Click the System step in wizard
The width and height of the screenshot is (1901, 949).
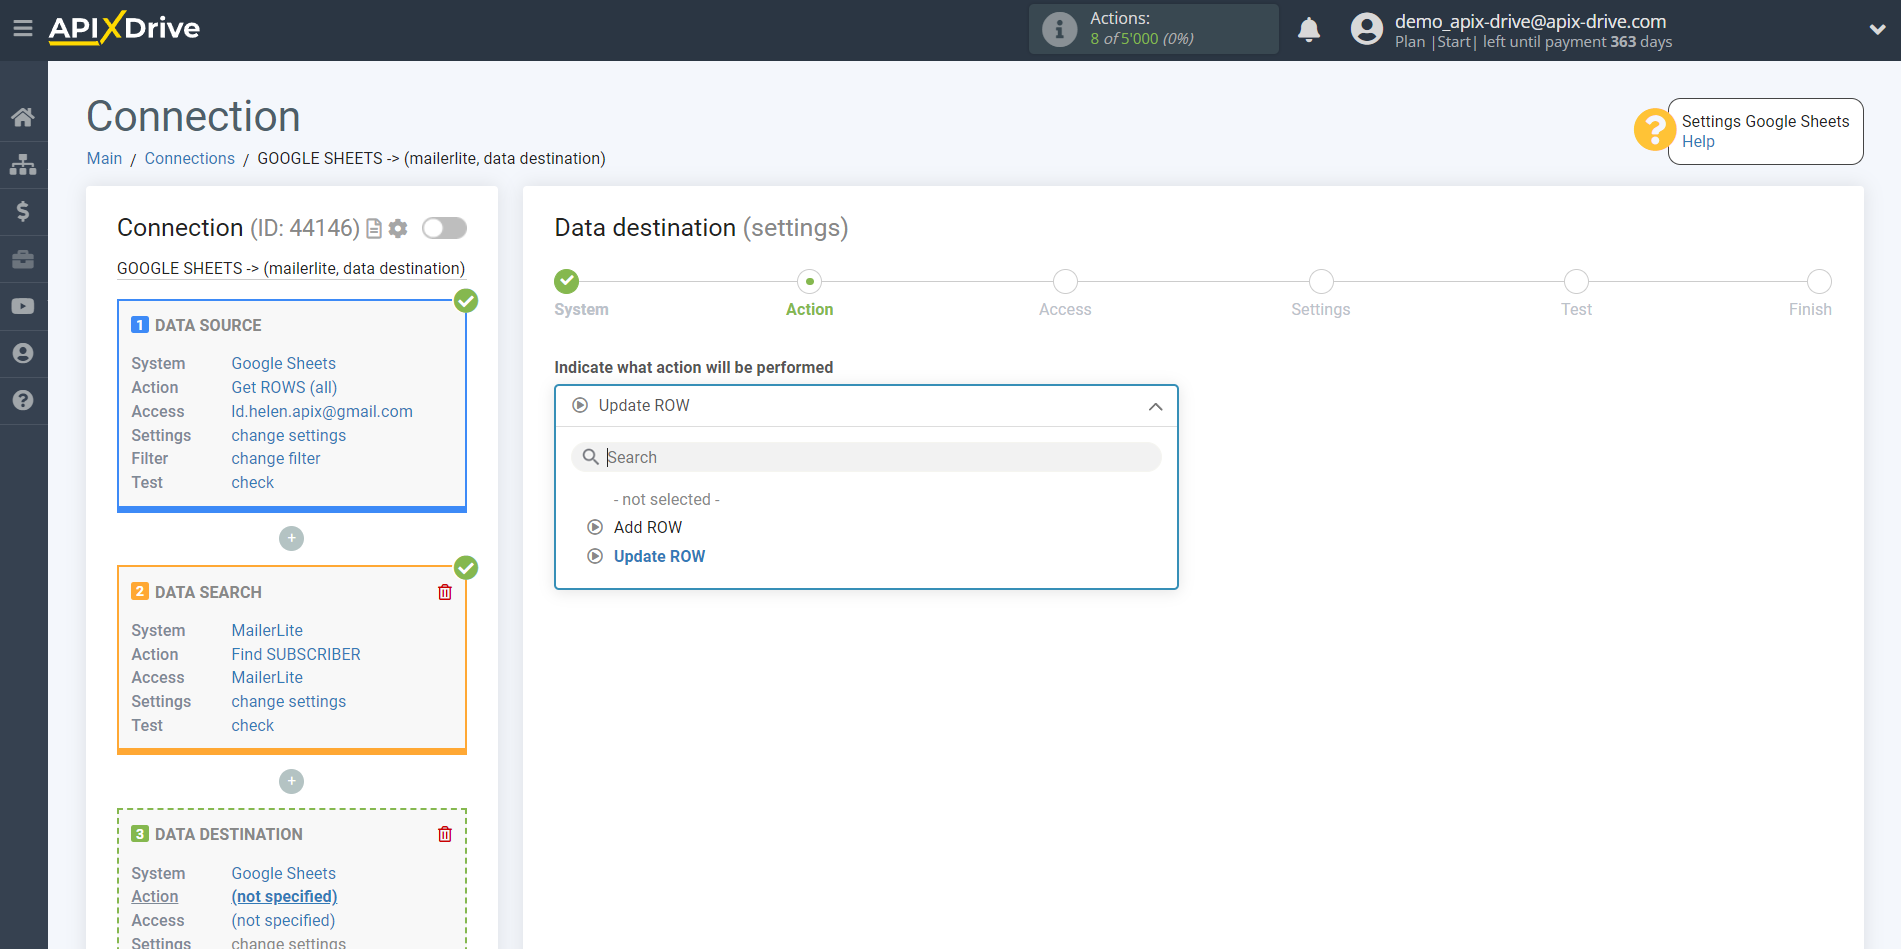pyautogui.click(x=567, y=281)
